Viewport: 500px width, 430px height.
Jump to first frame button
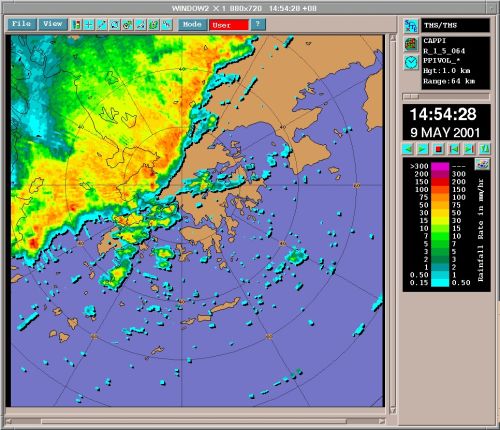coord(454,149)
